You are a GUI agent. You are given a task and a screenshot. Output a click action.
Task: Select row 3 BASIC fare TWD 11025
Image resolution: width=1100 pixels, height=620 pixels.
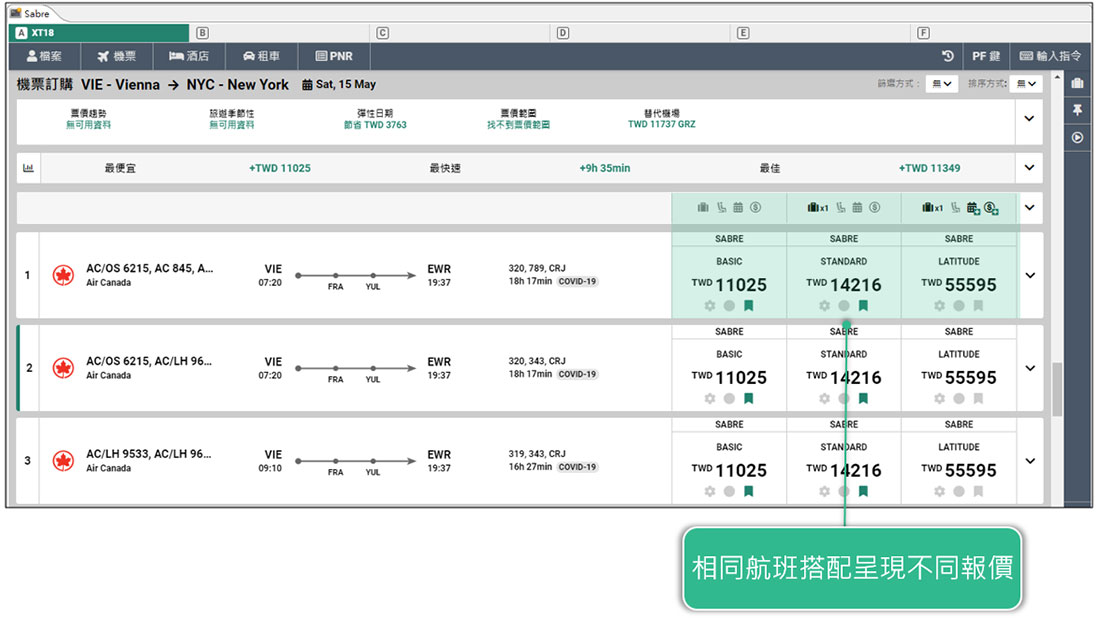[729, 470]
